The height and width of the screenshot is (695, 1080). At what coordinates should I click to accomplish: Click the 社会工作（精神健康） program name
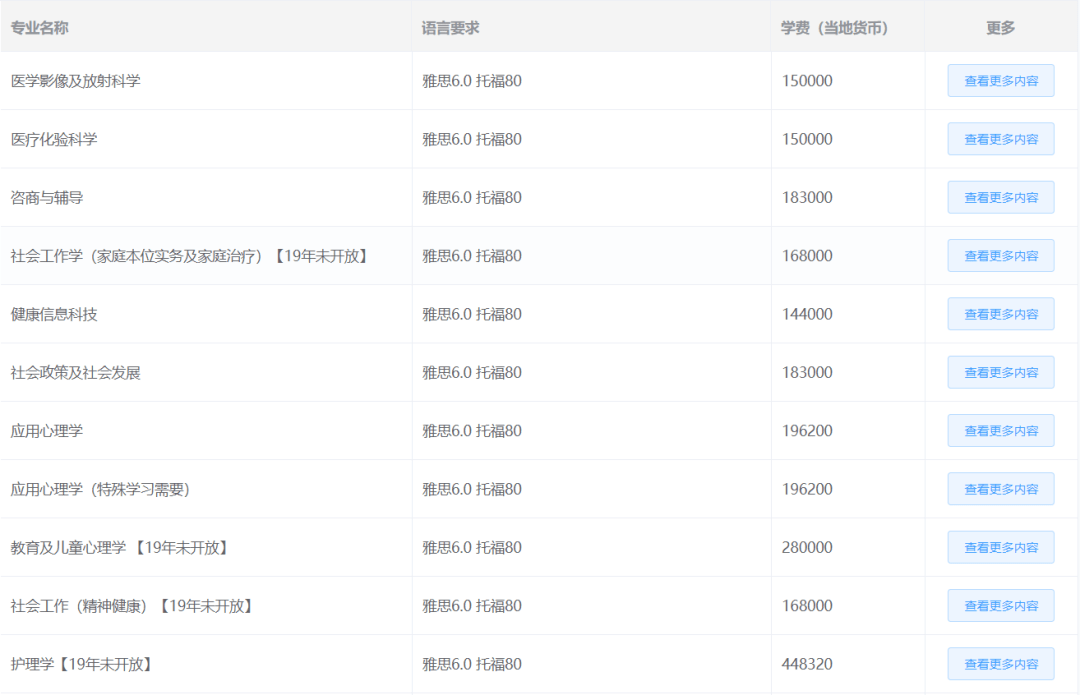click(x=132, y=606)
